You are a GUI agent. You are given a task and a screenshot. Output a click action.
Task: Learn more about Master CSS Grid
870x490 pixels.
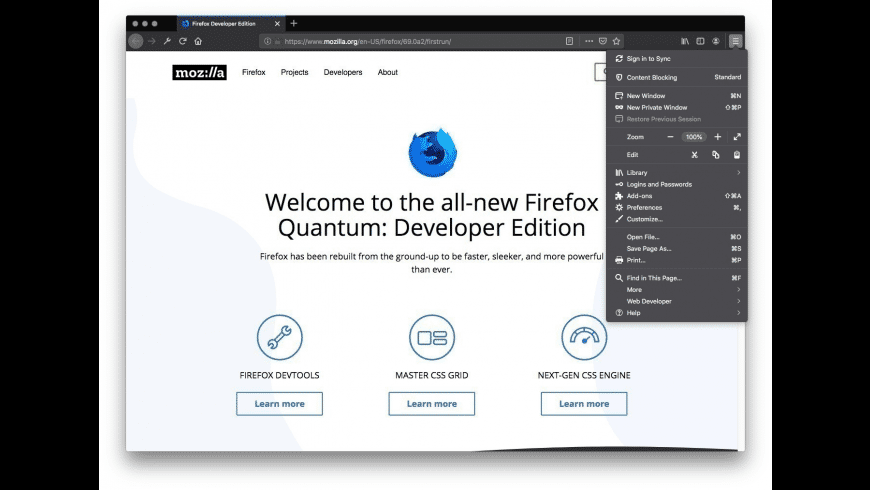click(x=432, y=403)
